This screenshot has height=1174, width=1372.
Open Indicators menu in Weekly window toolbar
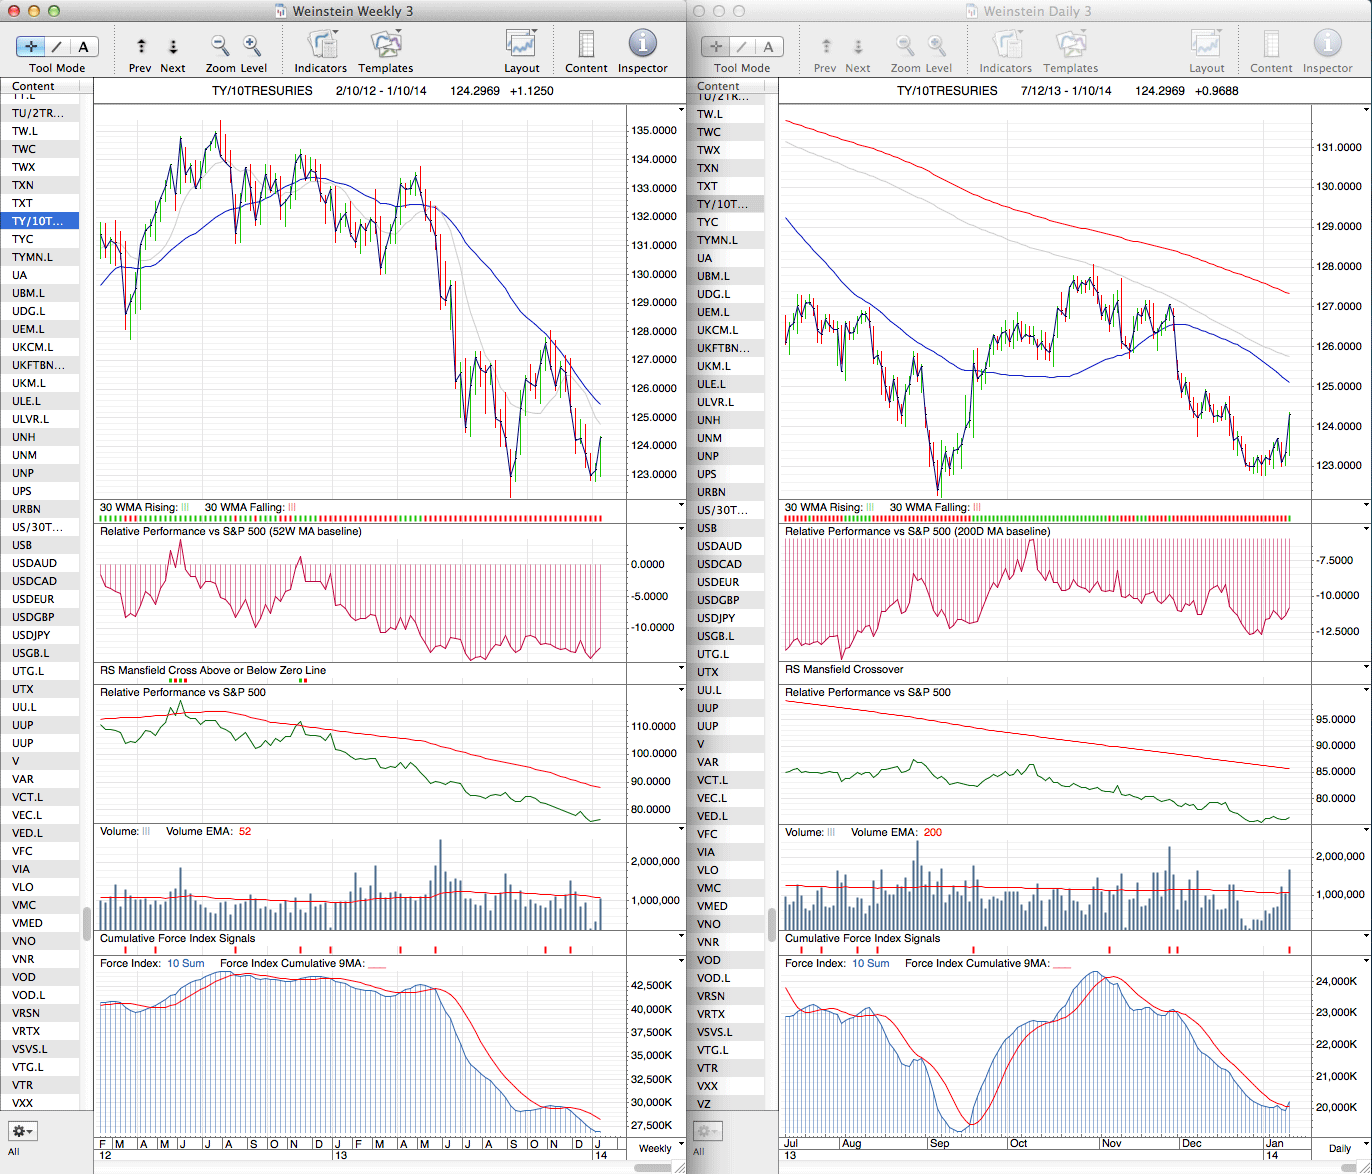click(x=321, y=45)
